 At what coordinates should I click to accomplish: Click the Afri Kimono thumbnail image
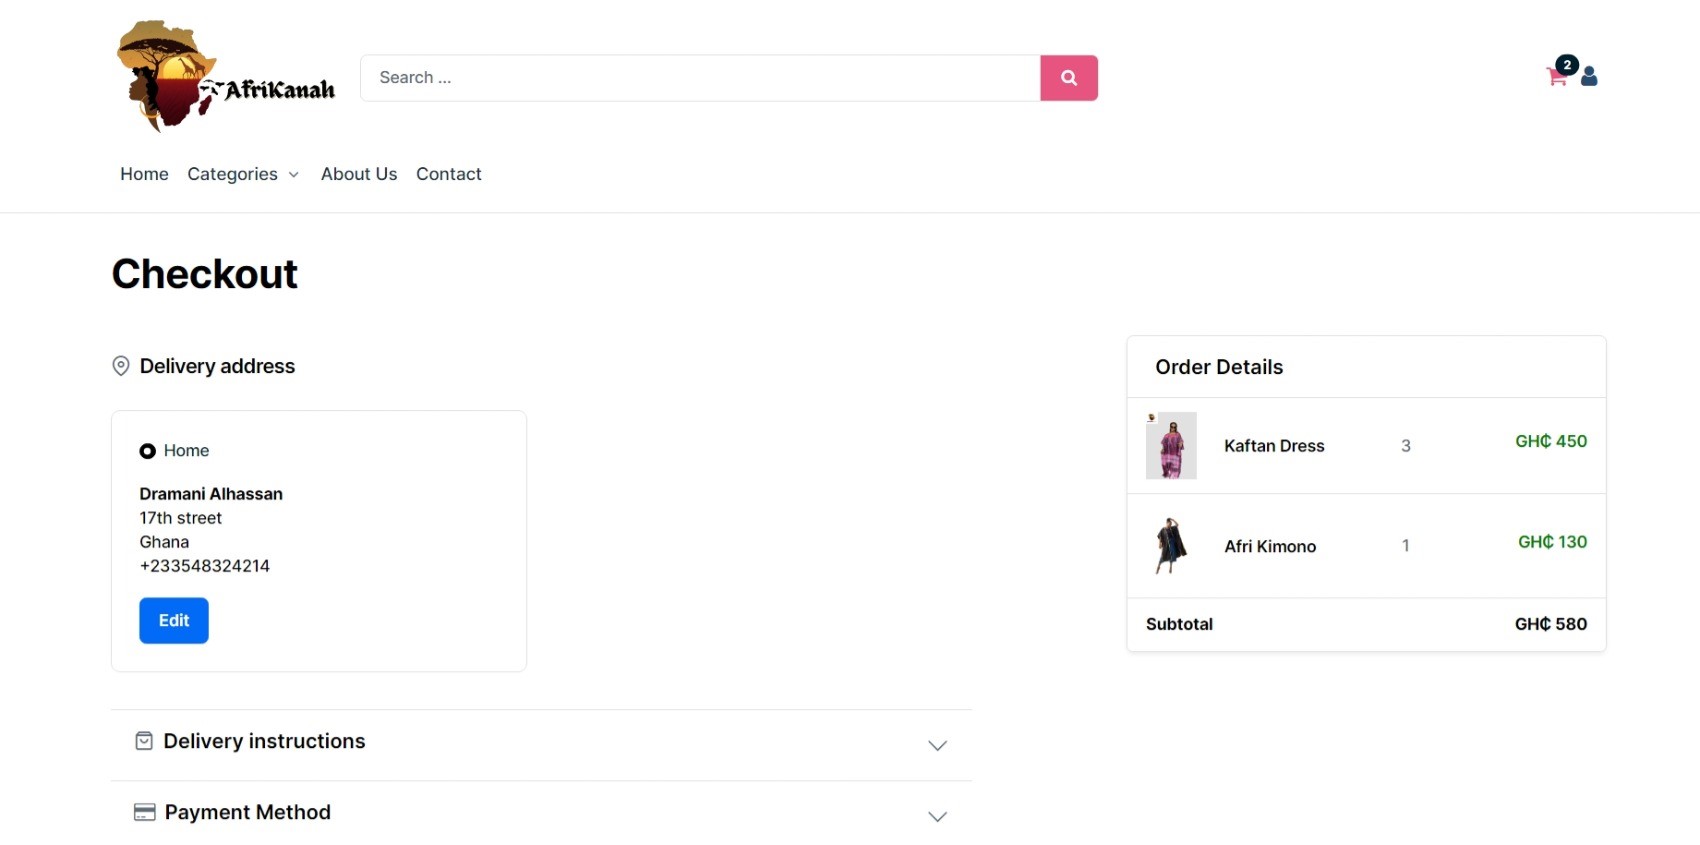tap(1171, 546)
